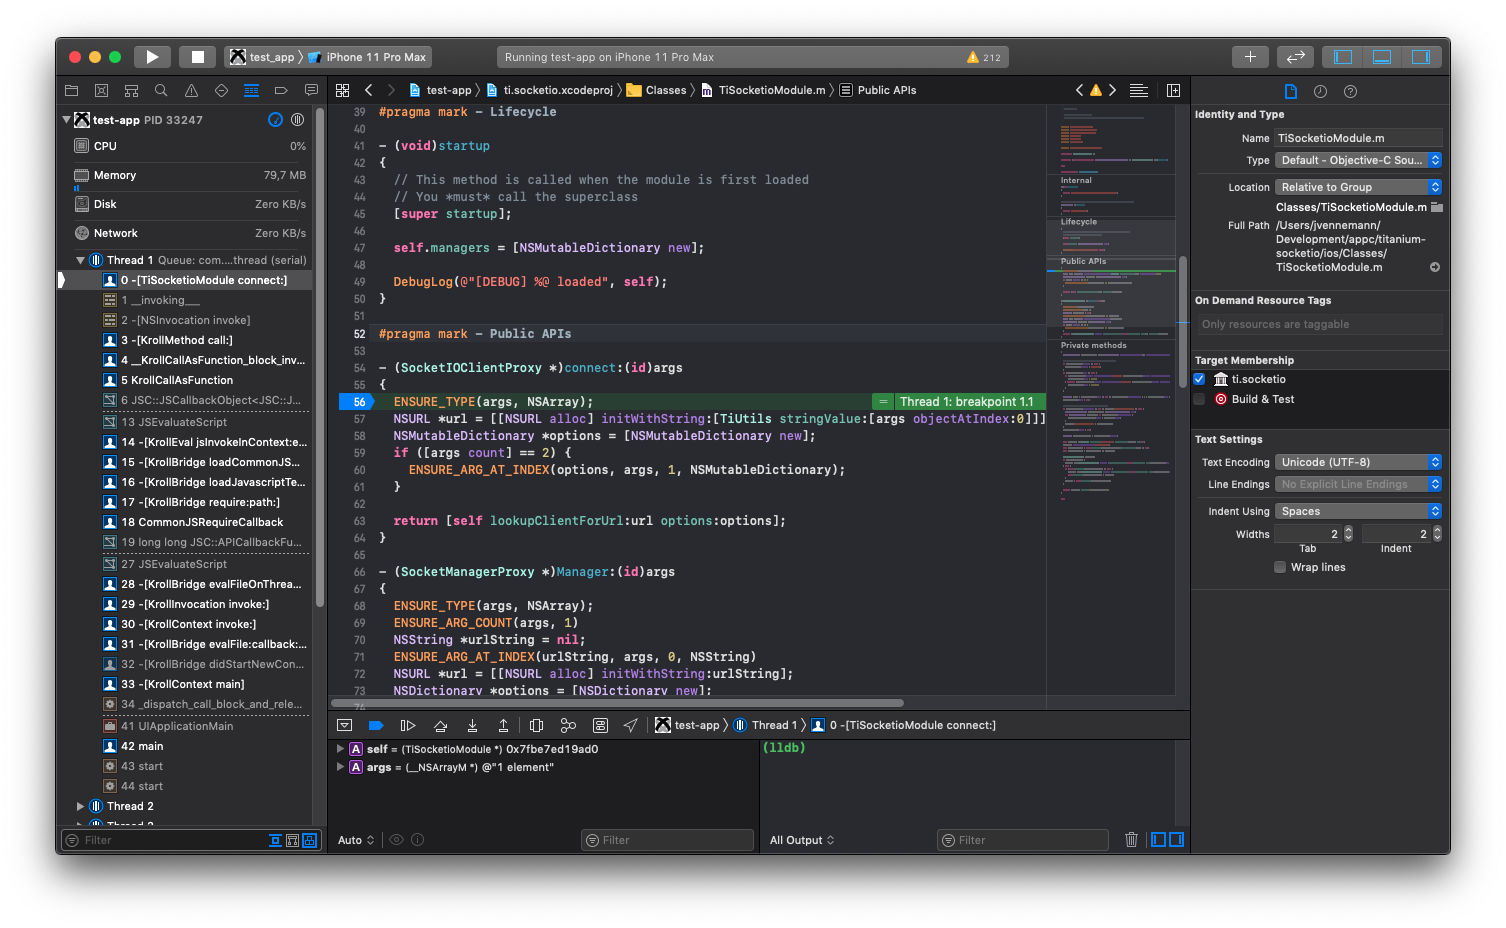Click the ti.socketio.xcodeproj breadcrumb
This screenshot has width=1506, height=928.
point(550,90)
